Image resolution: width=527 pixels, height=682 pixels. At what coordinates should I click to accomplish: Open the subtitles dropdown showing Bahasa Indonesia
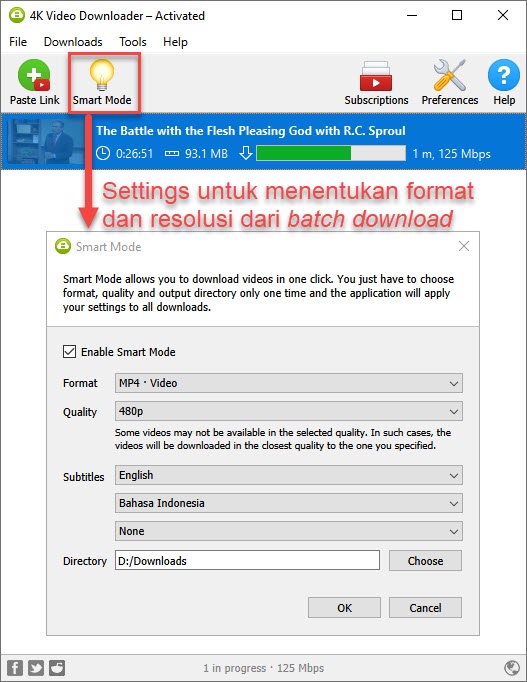289,503
